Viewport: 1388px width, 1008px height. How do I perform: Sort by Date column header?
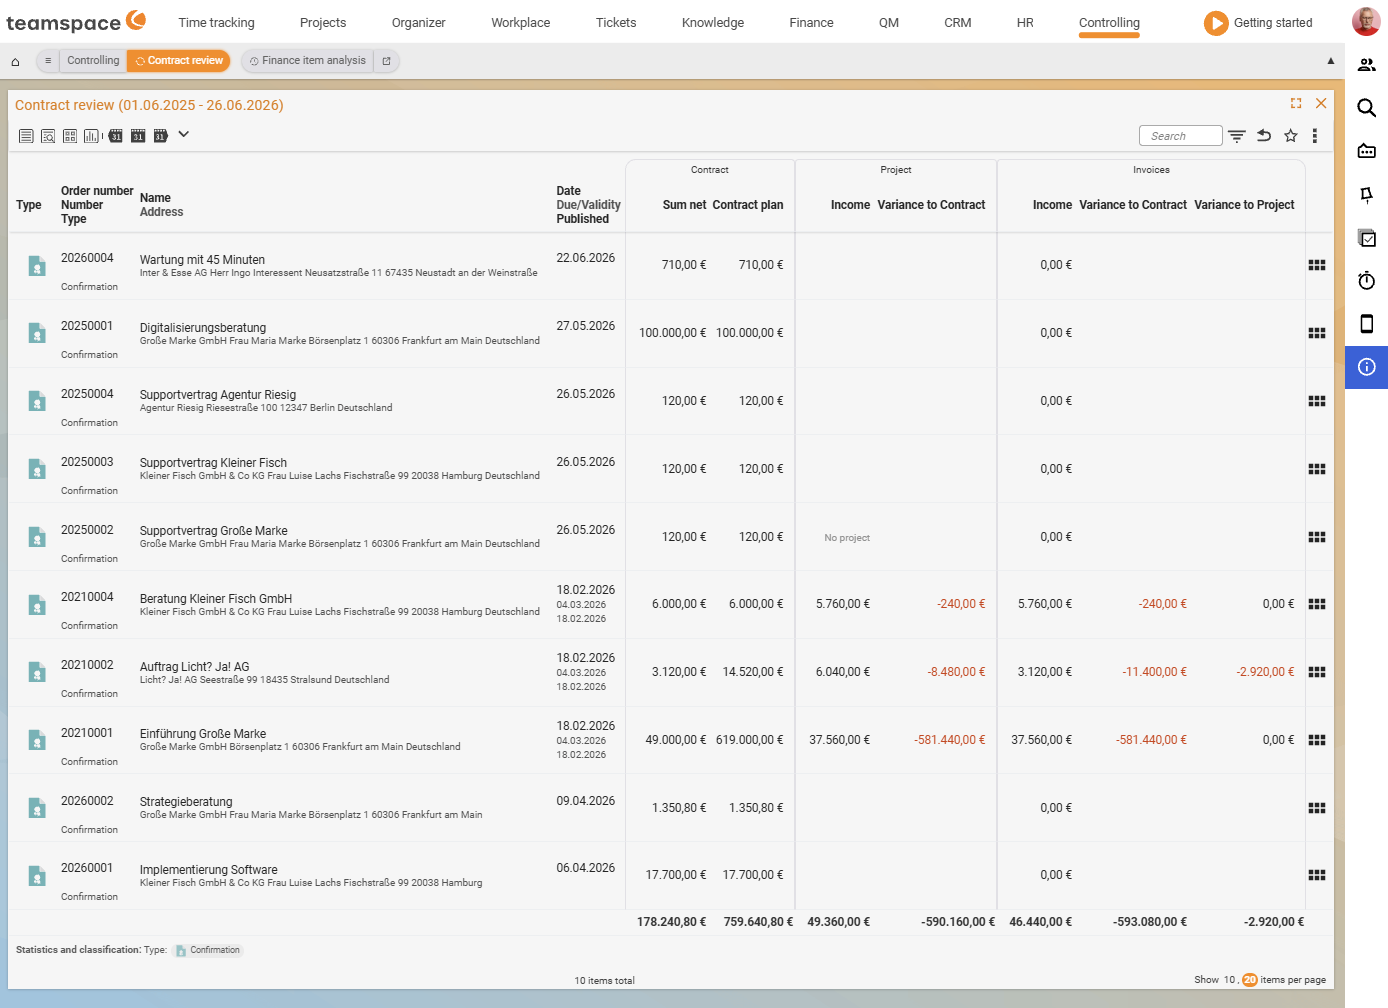[569, 191]
